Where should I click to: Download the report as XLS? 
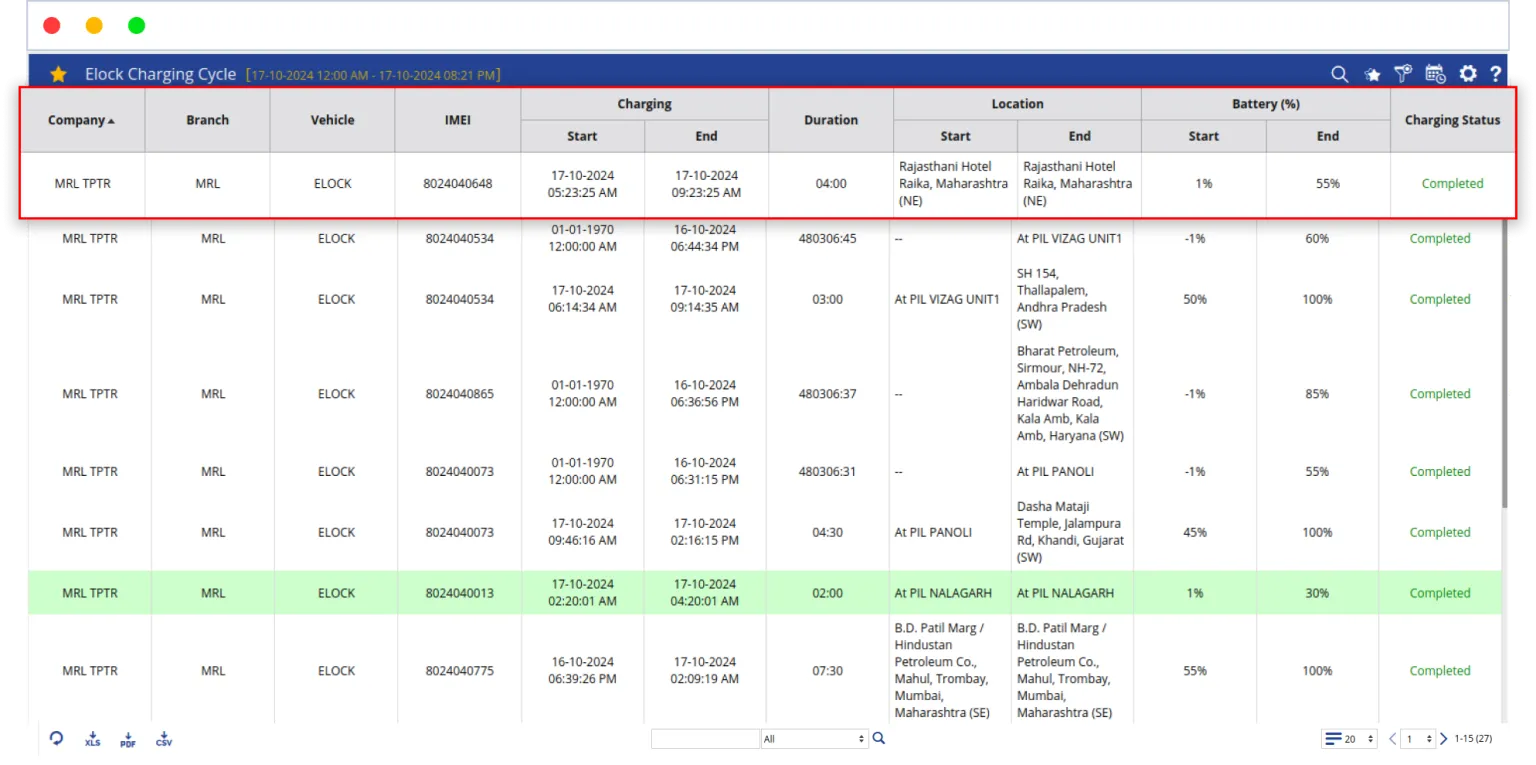pyautogui.click(x=92, y=739)
